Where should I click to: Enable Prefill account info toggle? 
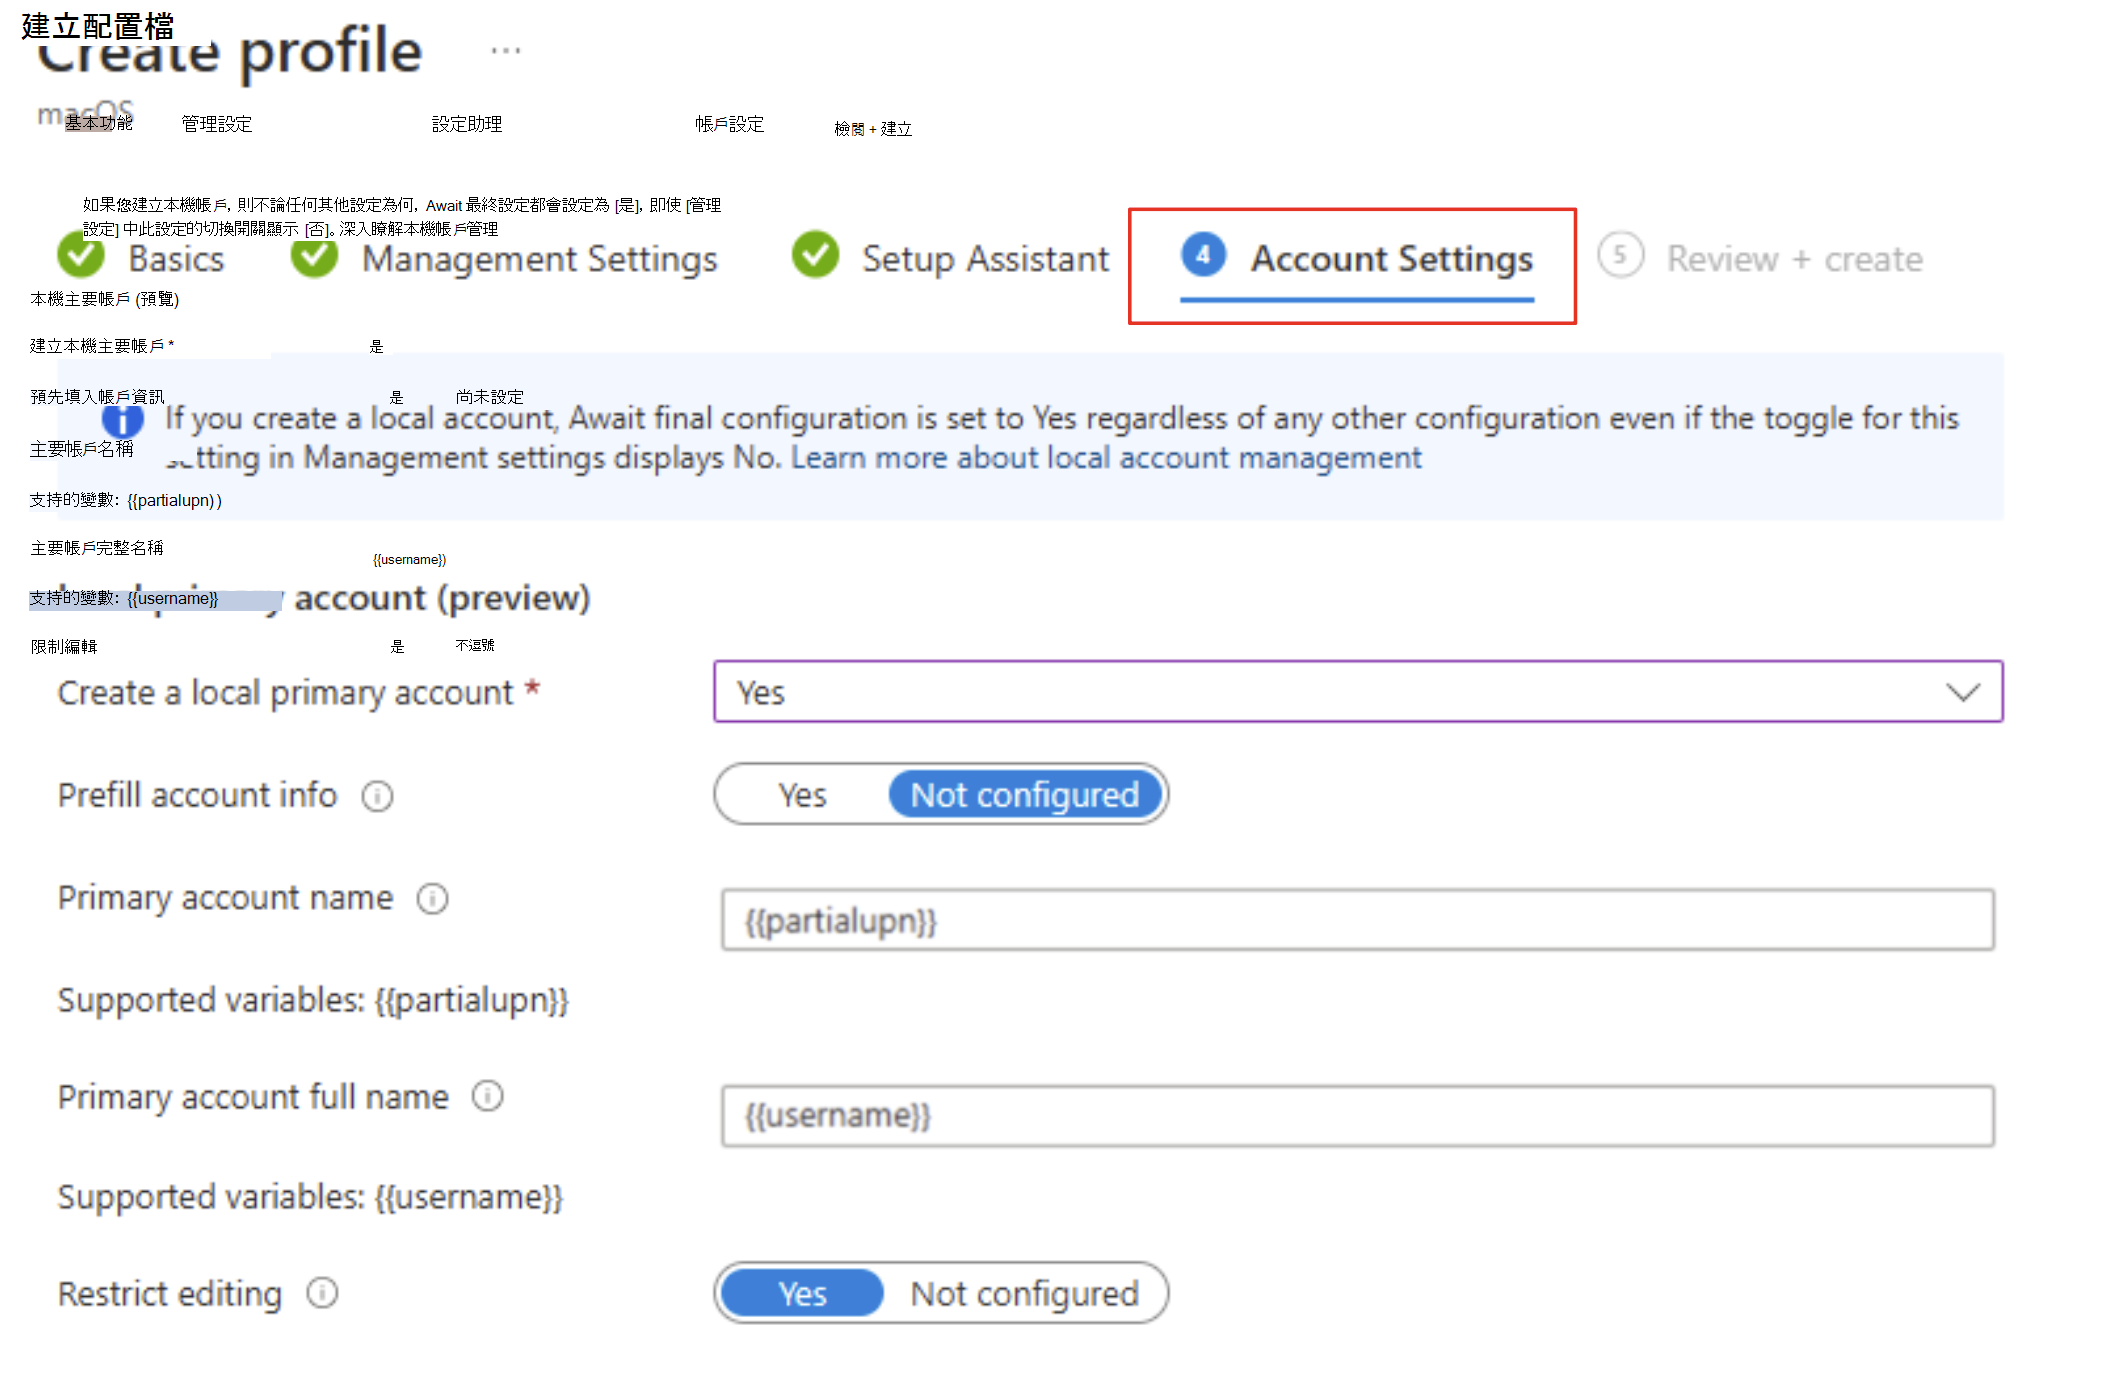795,794
